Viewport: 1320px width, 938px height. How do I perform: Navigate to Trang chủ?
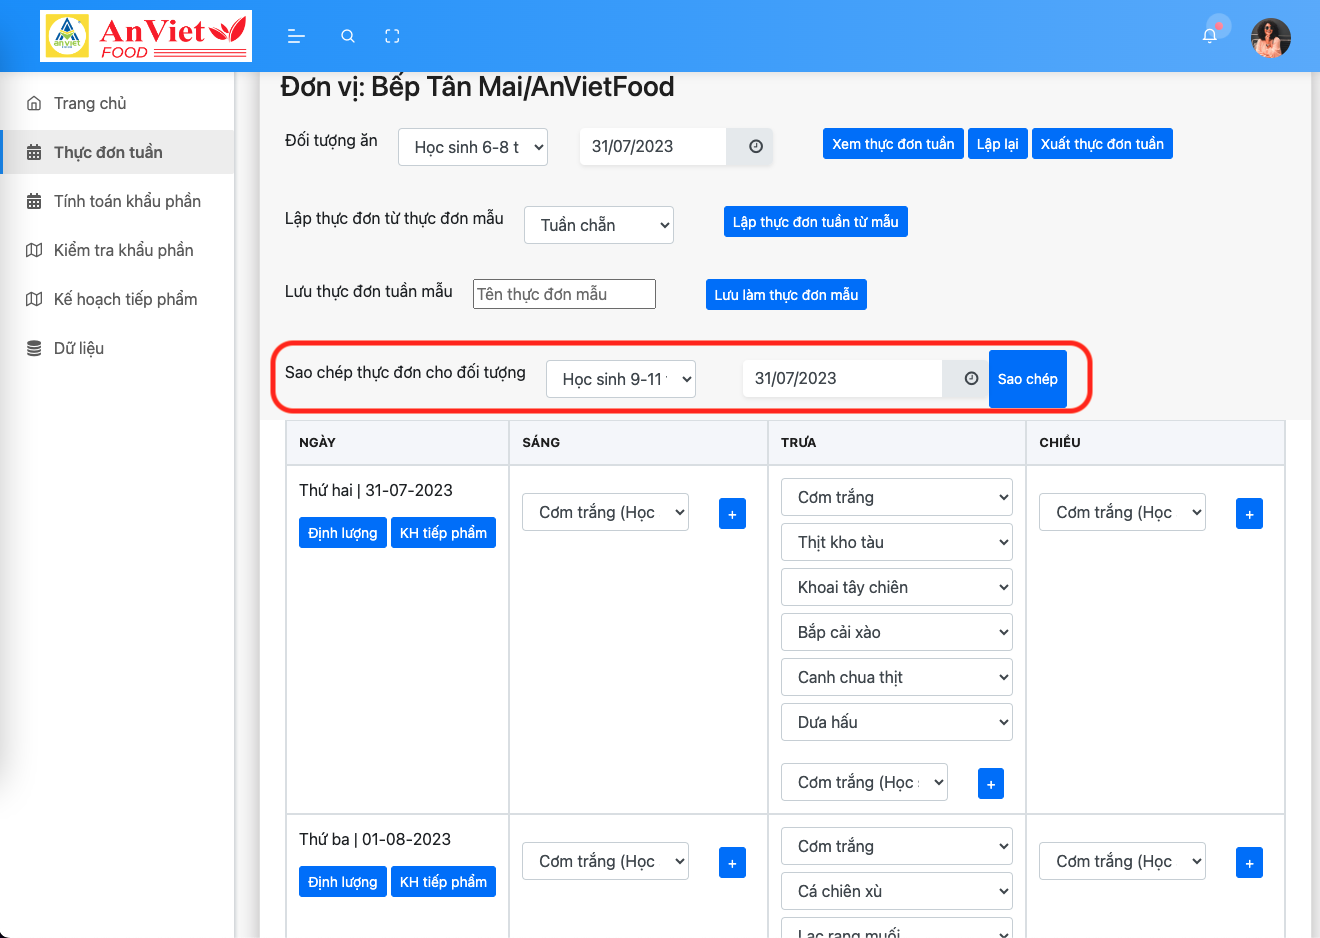tap(90, 103)
